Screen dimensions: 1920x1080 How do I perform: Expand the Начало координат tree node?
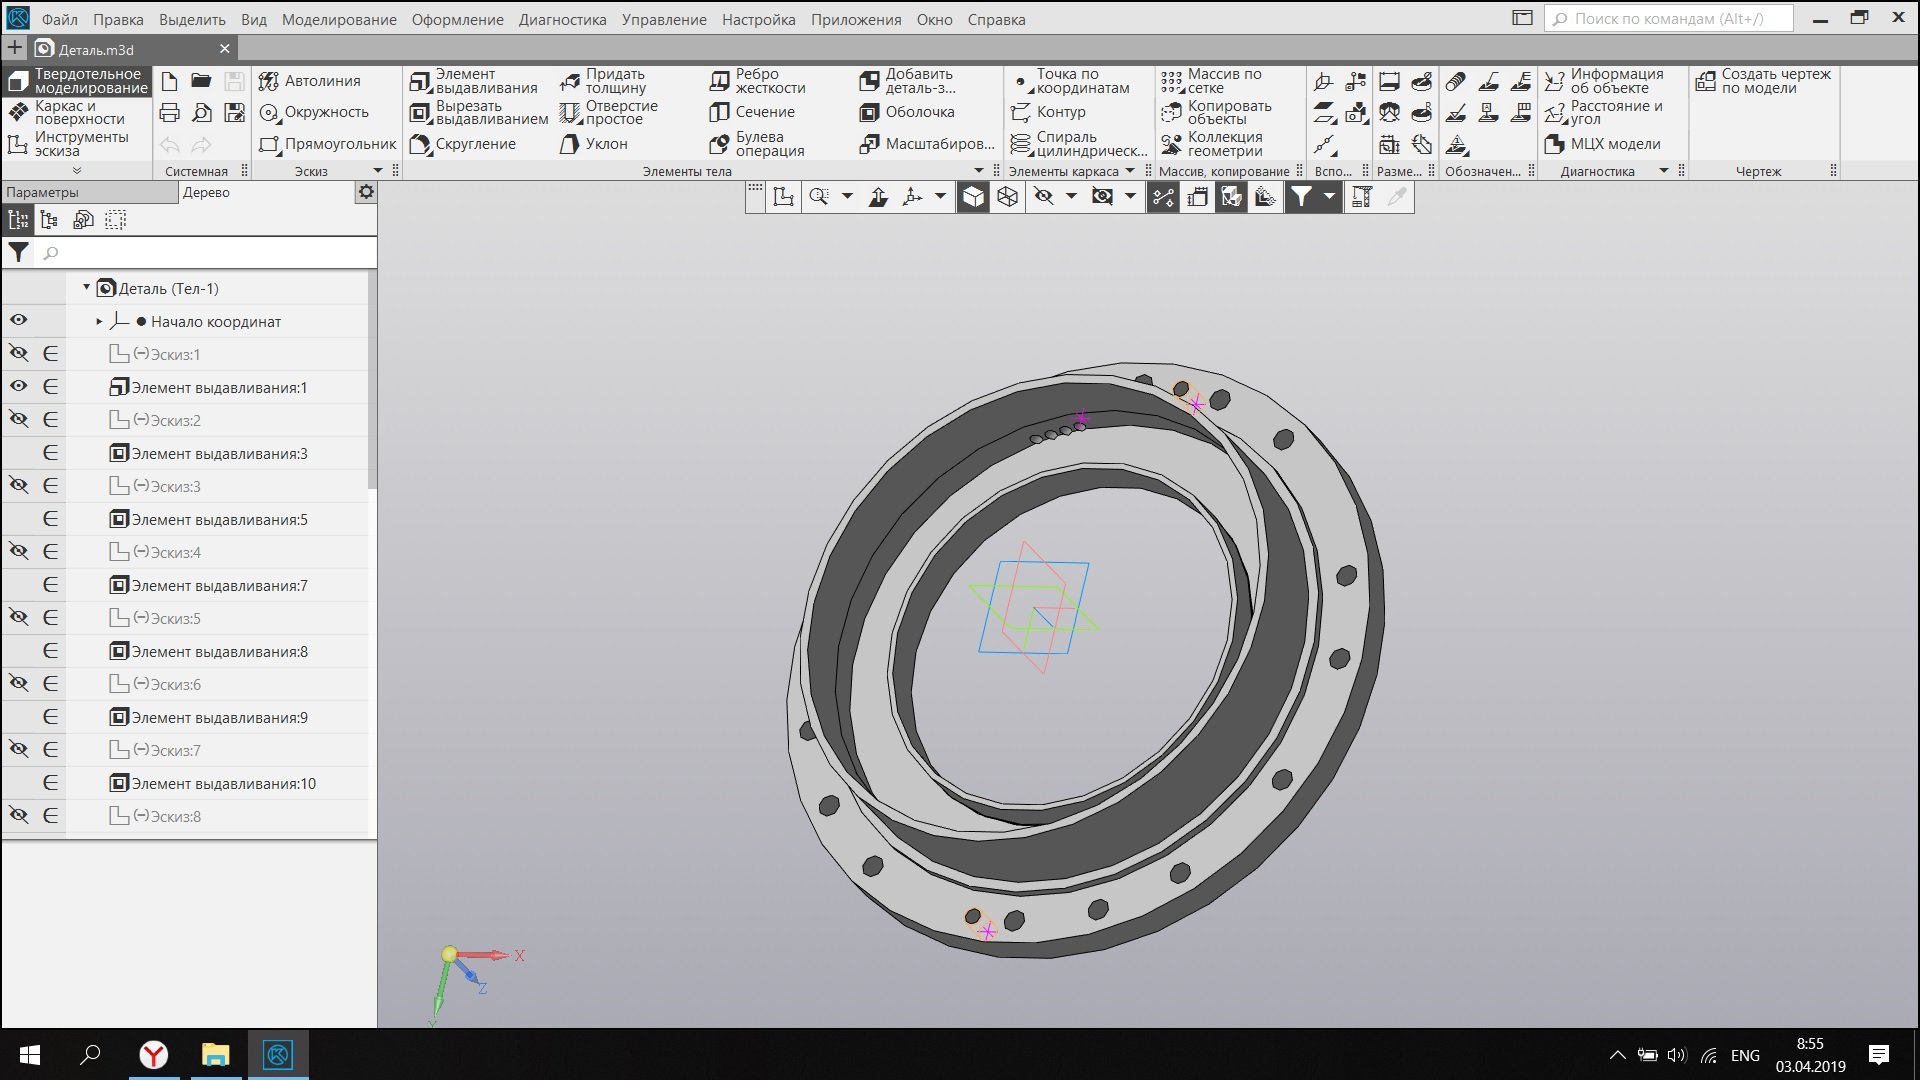[99, 321]
